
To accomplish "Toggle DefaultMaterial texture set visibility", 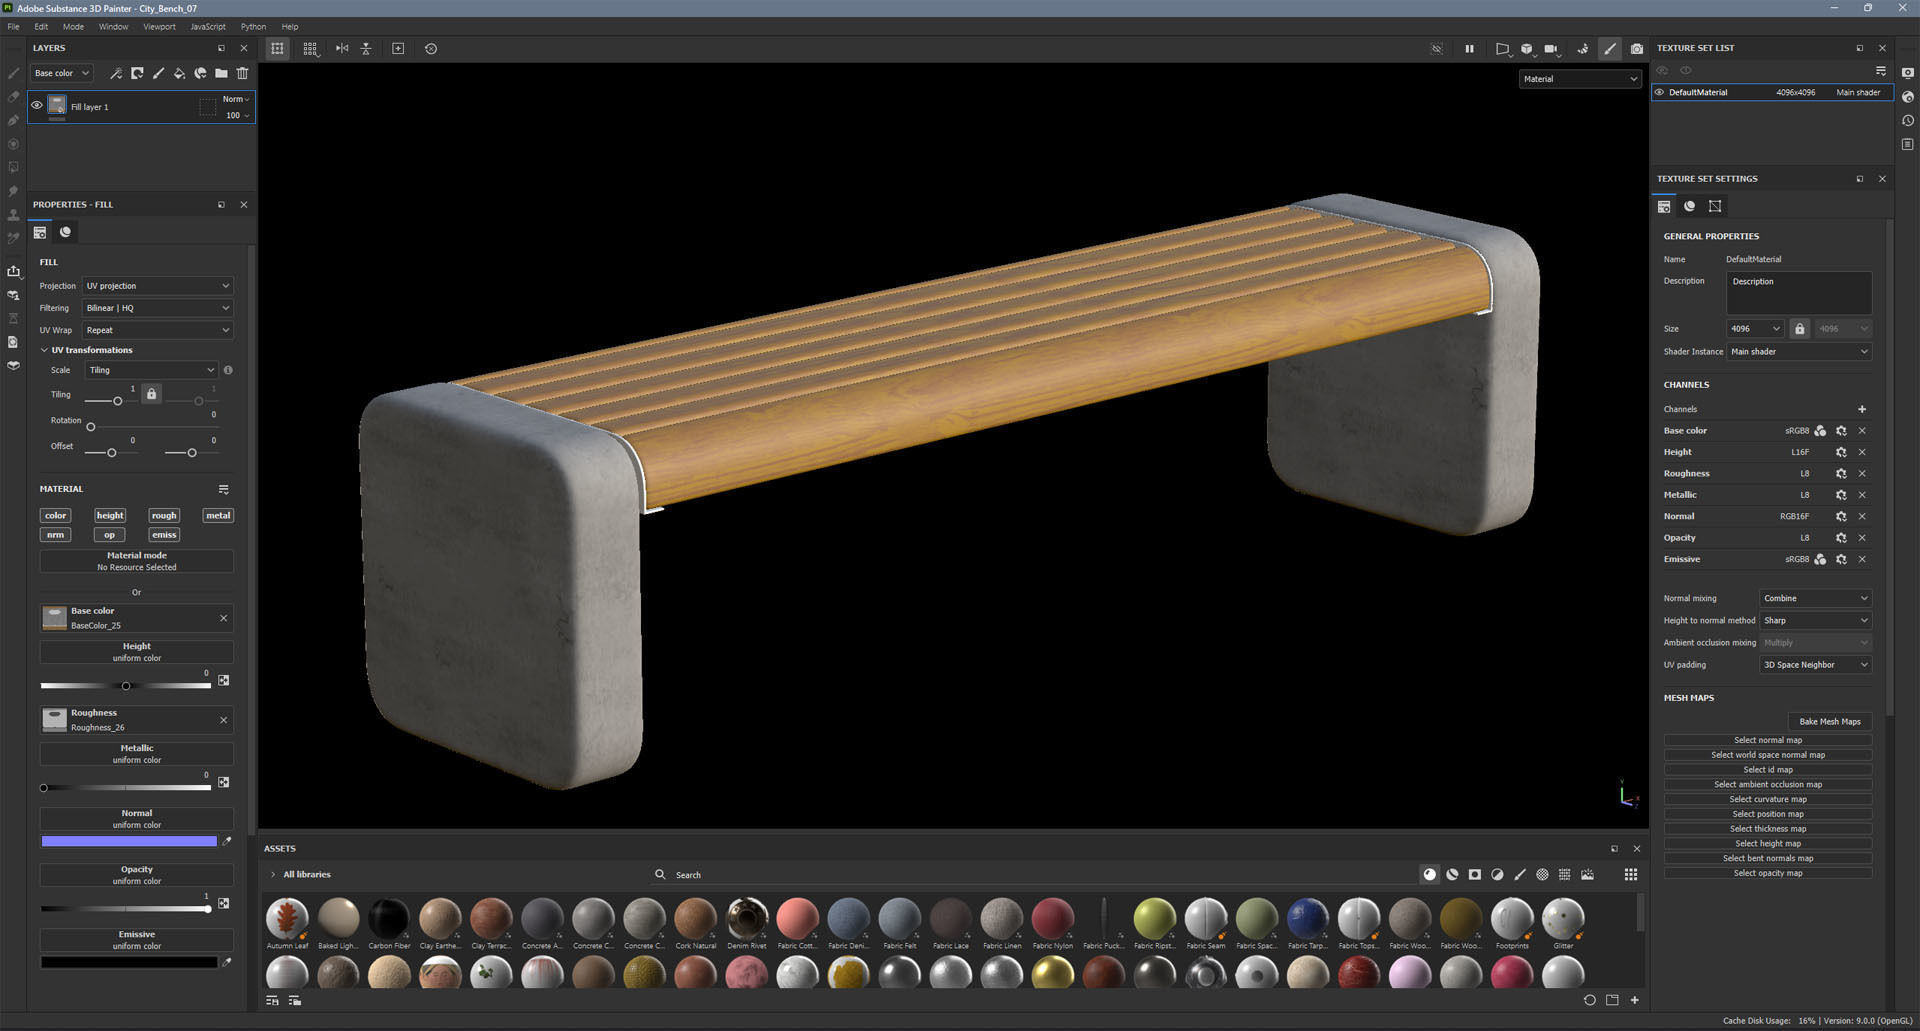I will pyautogui.click(x=1660, y=92).
